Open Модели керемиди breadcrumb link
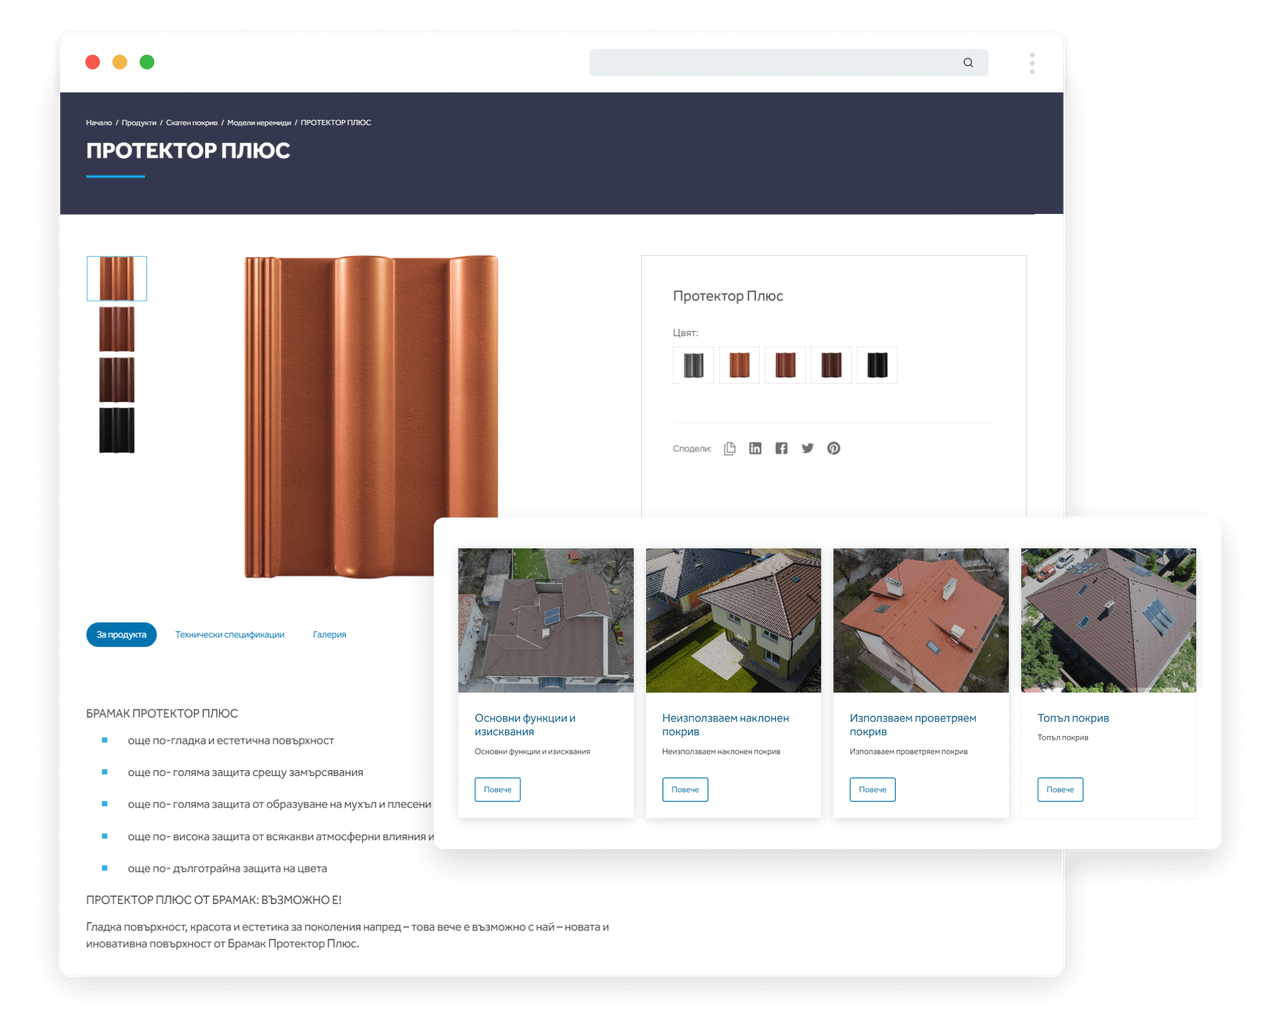The height and width of the screenshot is (1009, 1280). click(x=259, y=123)
